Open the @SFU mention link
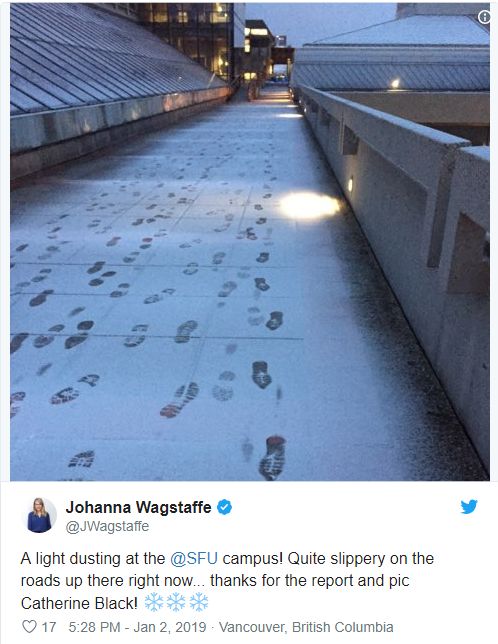This screenshot has height=644, width=498. click(194, 559)
